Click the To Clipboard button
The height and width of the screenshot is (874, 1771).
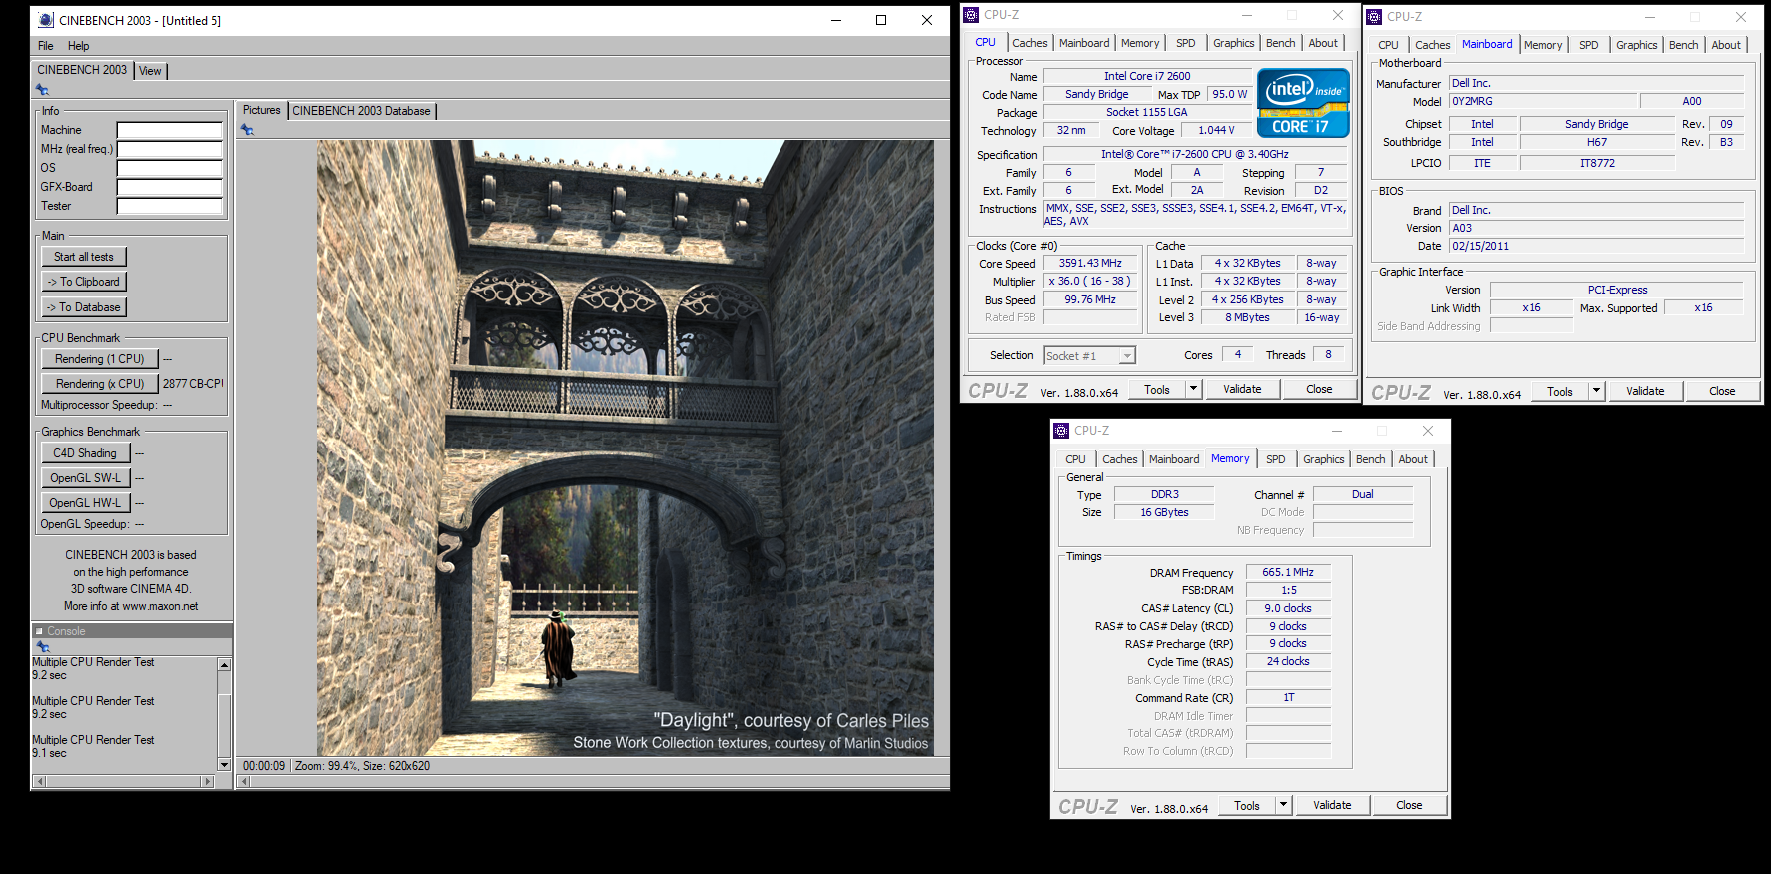[x=84, y=282]
